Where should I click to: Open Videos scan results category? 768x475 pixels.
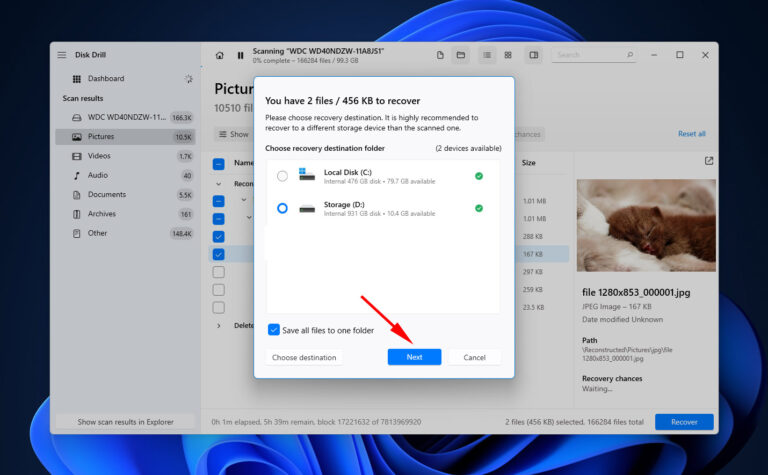click(100, 156)
